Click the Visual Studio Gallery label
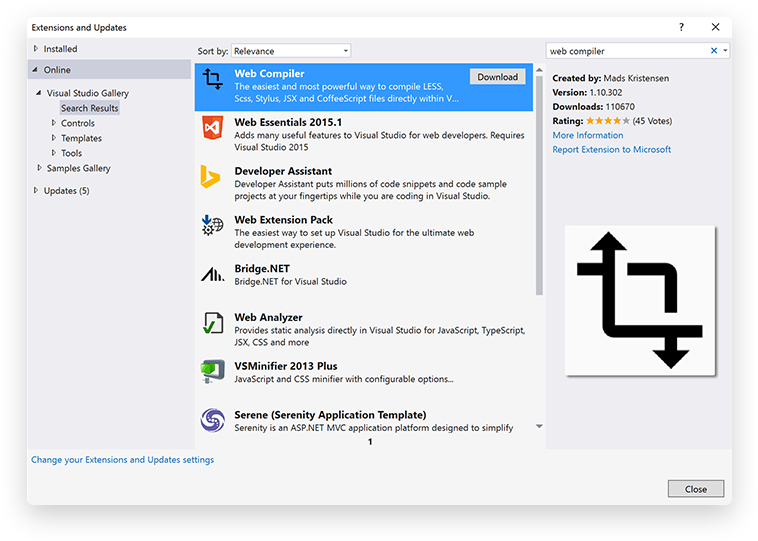Image resolution: width=758 pixels, height=541 pixels. point(87,93)
